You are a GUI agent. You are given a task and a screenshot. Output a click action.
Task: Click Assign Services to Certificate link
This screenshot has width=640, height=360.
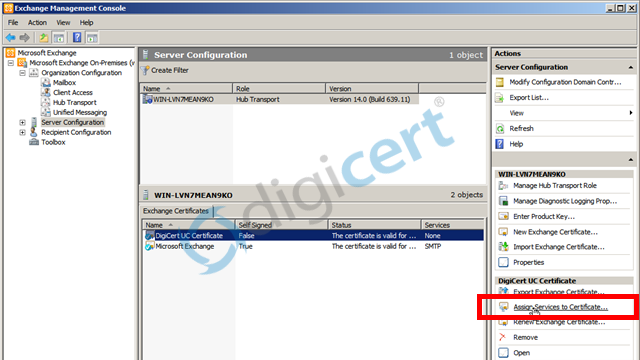(x=560, y=307)
